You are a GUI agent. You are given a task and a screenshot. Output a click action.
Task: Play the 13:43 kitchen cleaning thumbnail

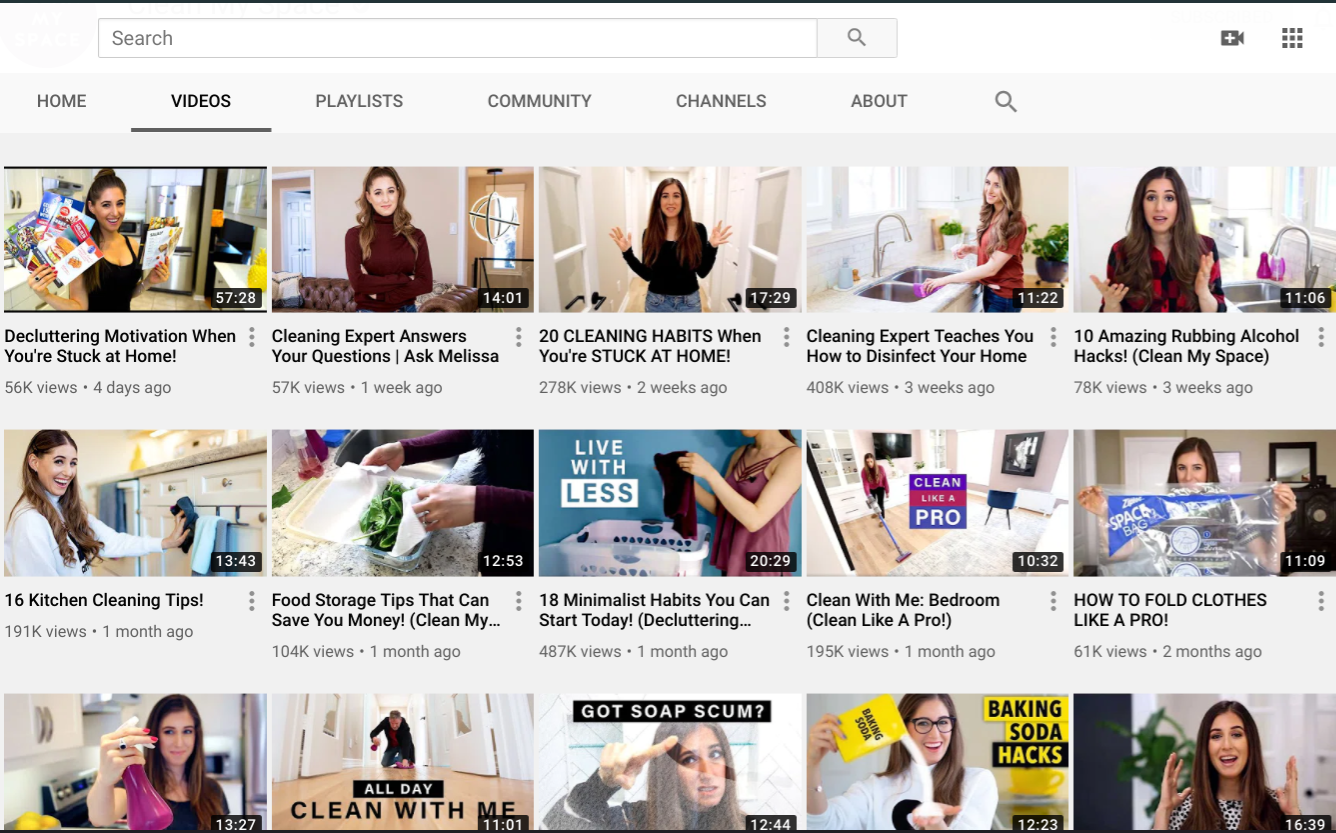[x=135, y=503]
